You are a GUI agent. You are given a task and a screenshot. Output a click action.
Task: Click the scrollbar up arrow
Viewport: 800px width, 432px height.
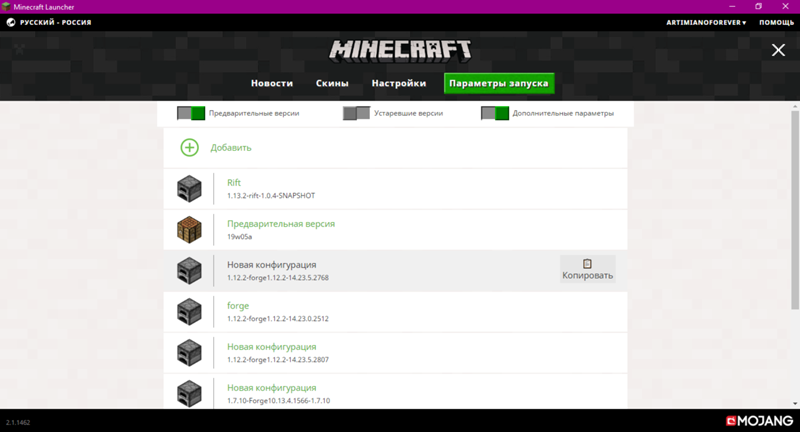[x=795, y=106]
